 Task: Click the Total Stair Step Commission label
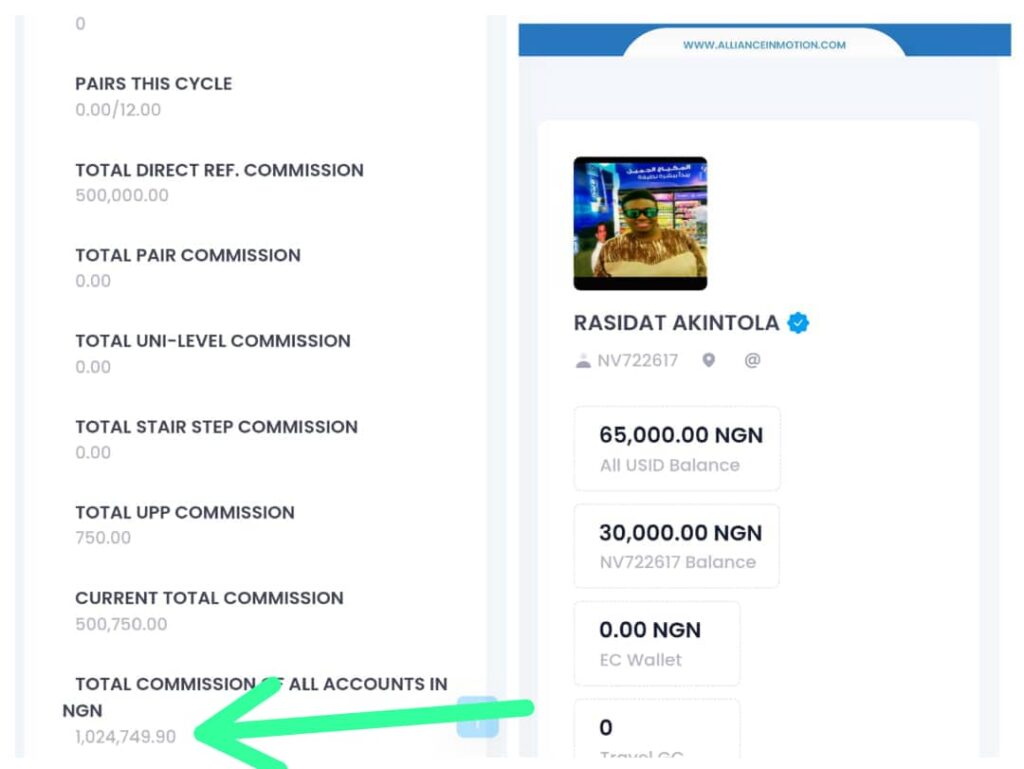[216, 427]
